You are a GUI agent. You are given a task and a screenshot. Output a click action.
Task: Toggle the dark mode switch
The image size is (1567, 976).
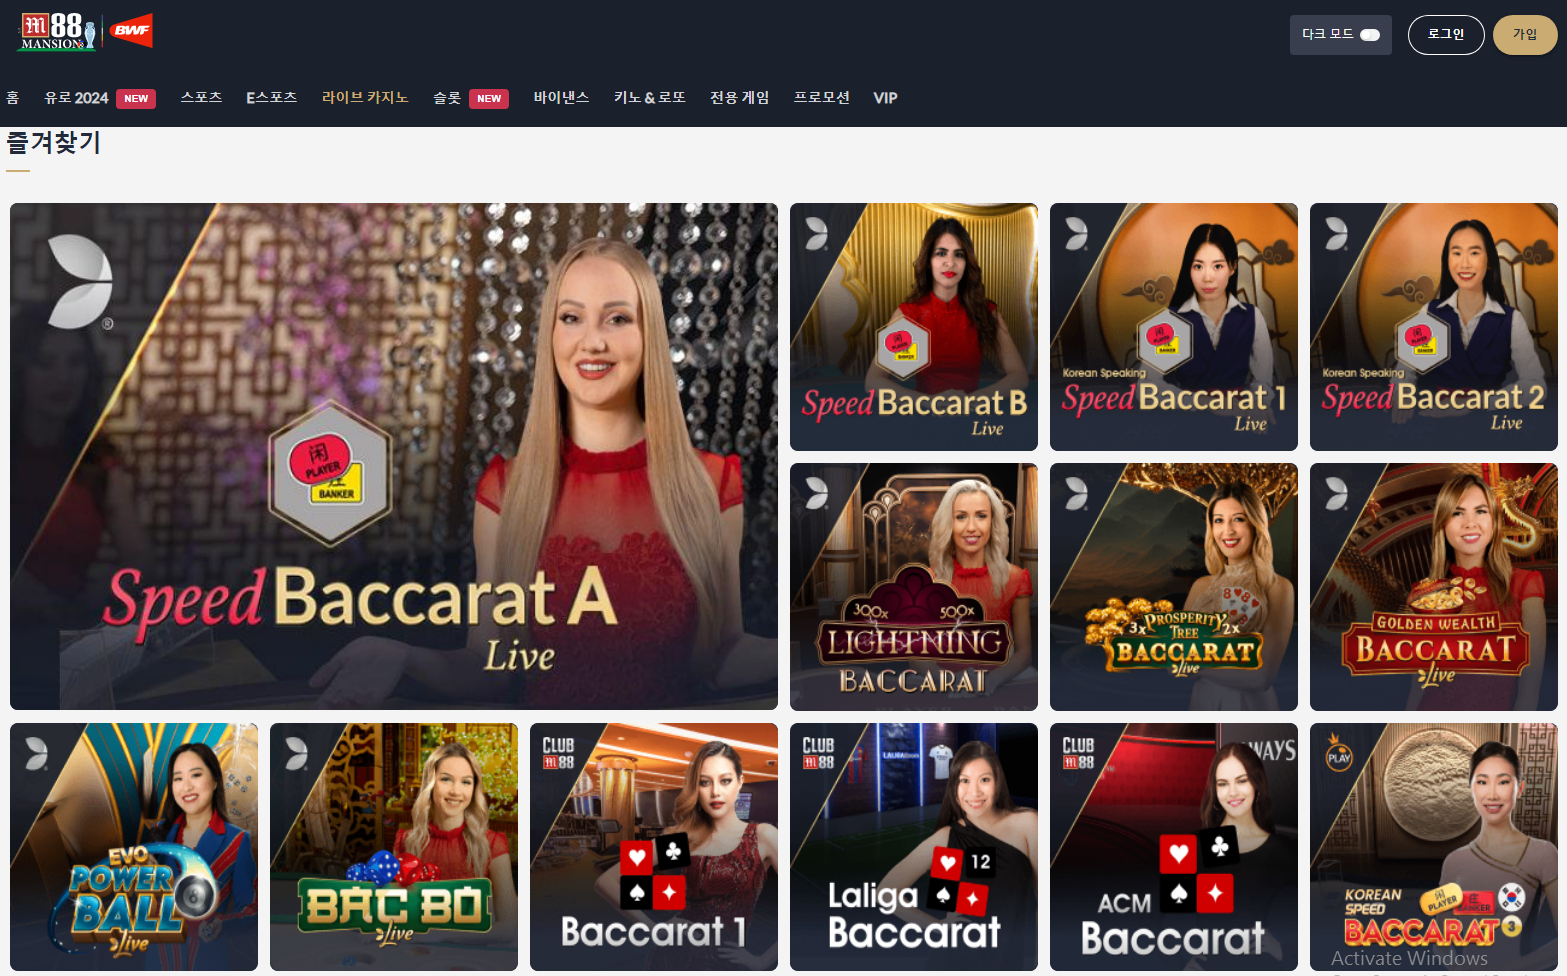coord(1370,35)
